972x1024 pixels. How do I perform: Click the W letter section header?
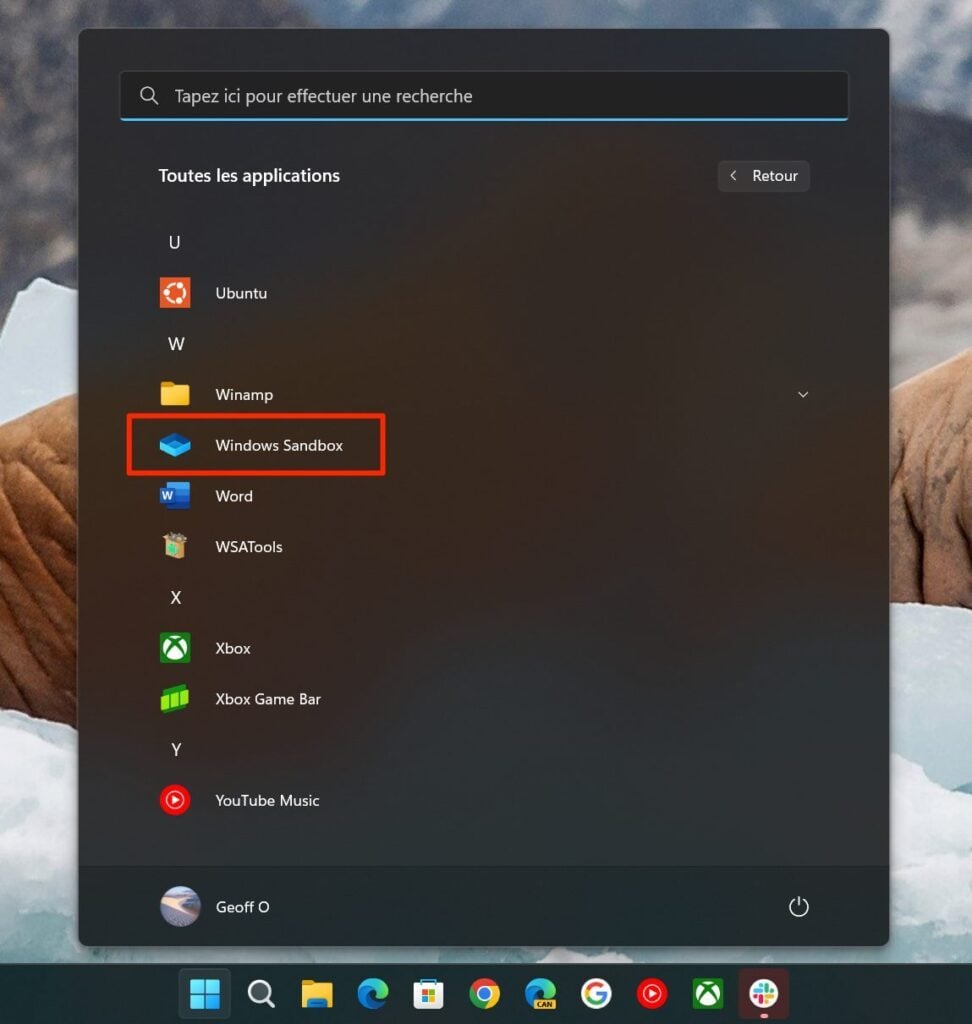[176, 344]
